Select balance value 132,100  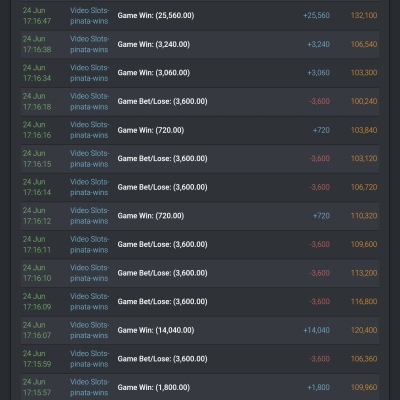tap(364, 16)
